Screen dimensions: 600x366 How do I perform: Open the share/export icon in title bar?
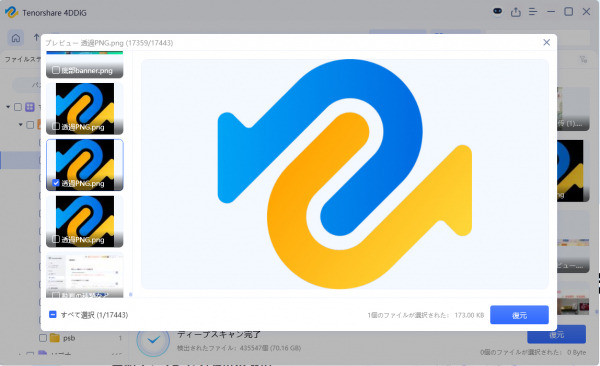click(x=515, y=12)
